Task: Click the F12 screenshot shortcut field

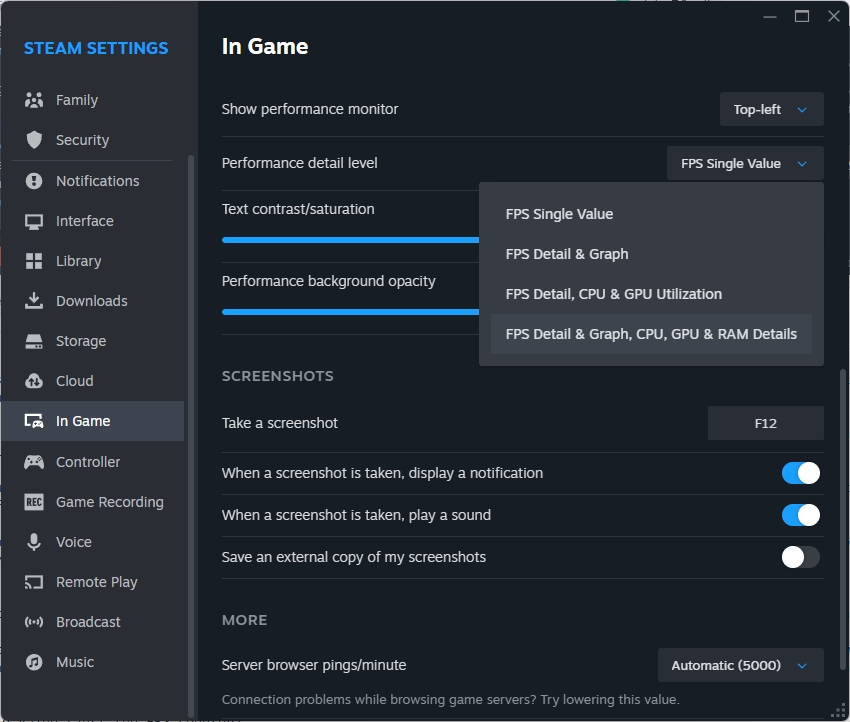Action: pyautogui.click(x=765, y=423)
